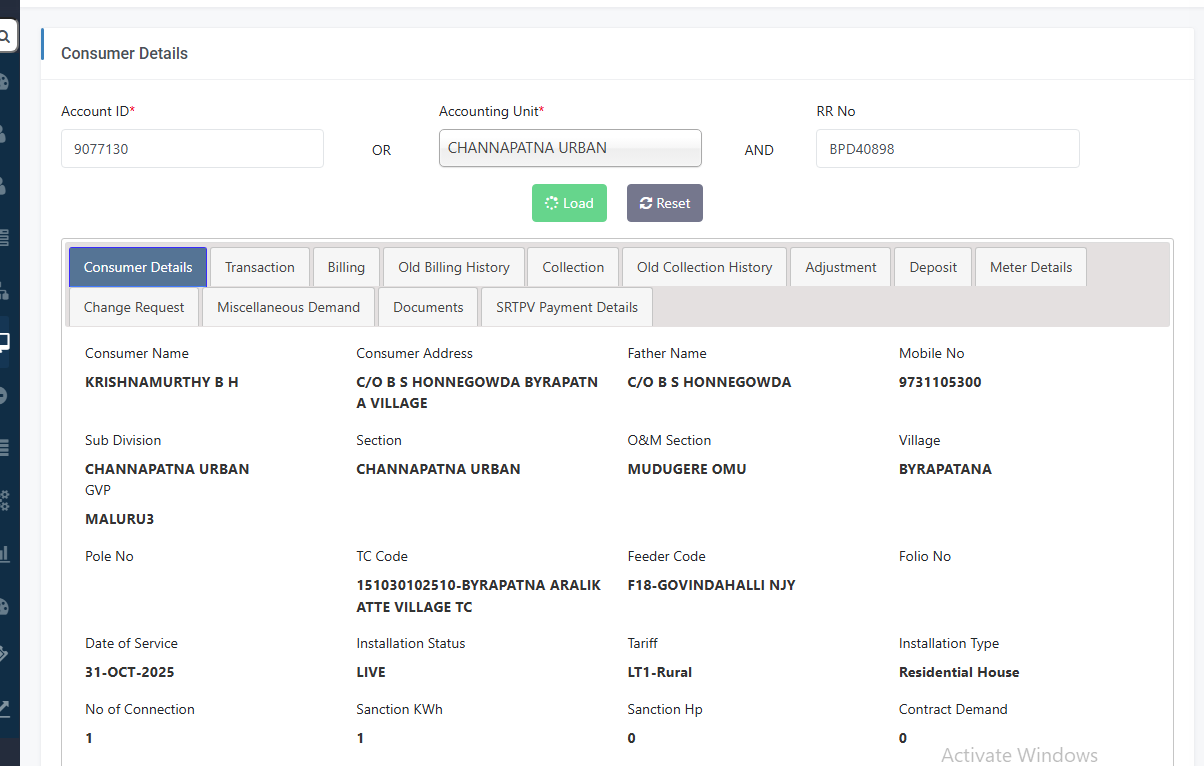Click the GVP value MALURU3
The height and width of the screenshot is (766, 1204).
120,519
